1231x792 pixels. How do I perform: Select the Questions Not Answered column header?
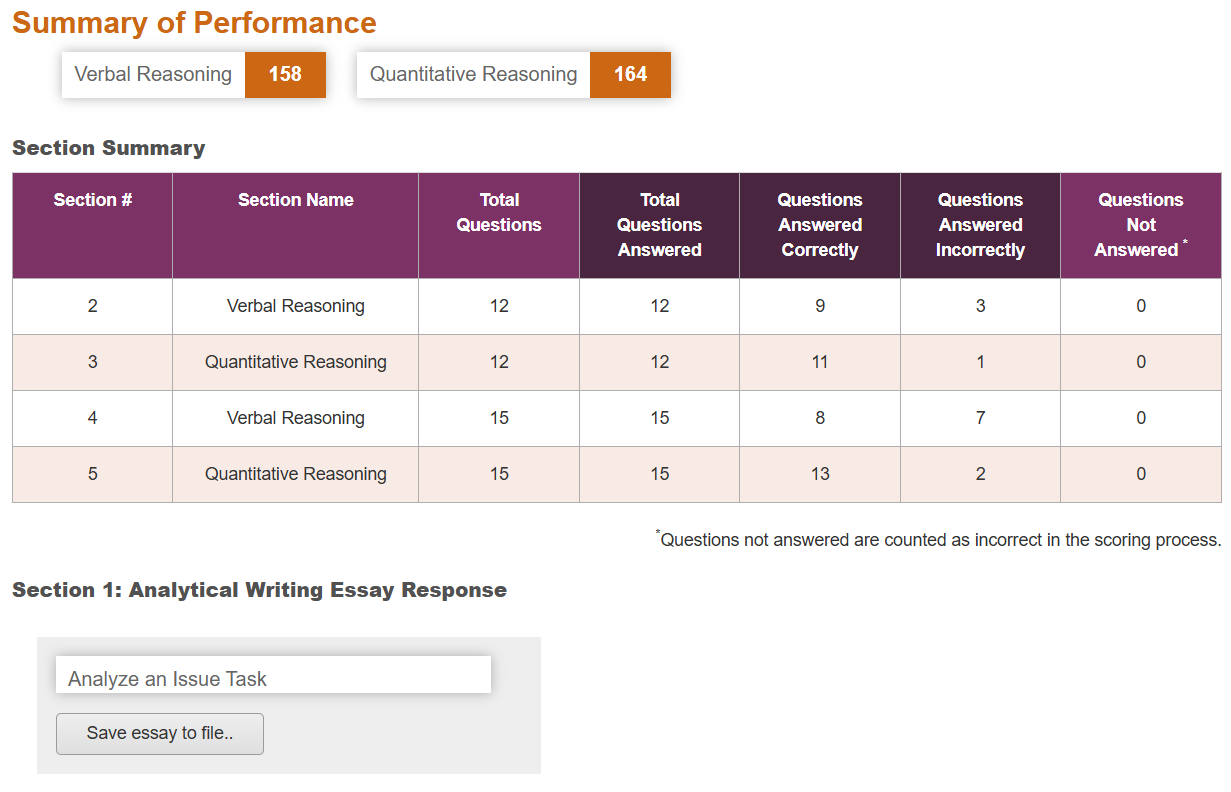click(1140, 225)
